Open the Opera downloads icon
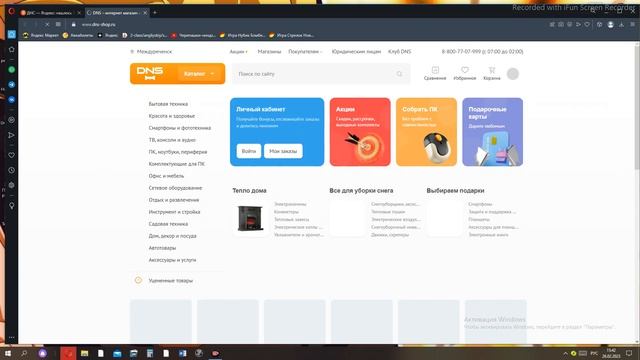 point(622,24)
